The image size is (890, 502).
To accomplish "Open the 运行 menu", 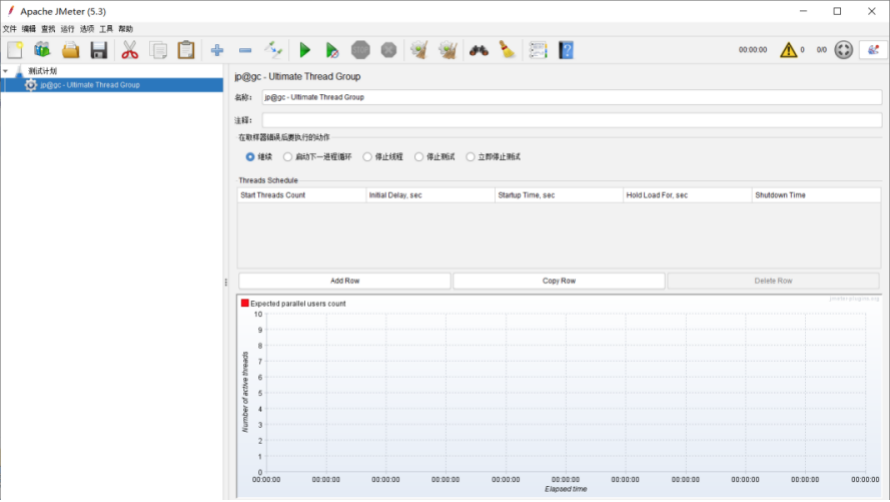I will 68,29.
